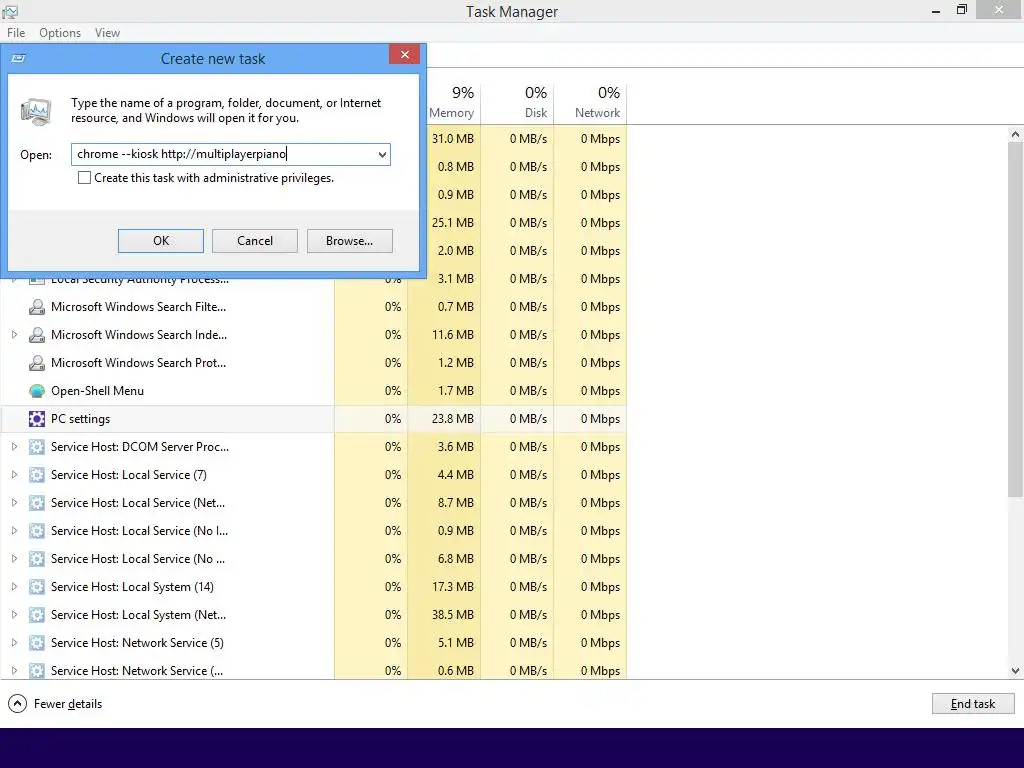Expand Service Host: Network Service (5)
Image resolution: width=1024 pixels, height=768 pixels.
point(14,643)
